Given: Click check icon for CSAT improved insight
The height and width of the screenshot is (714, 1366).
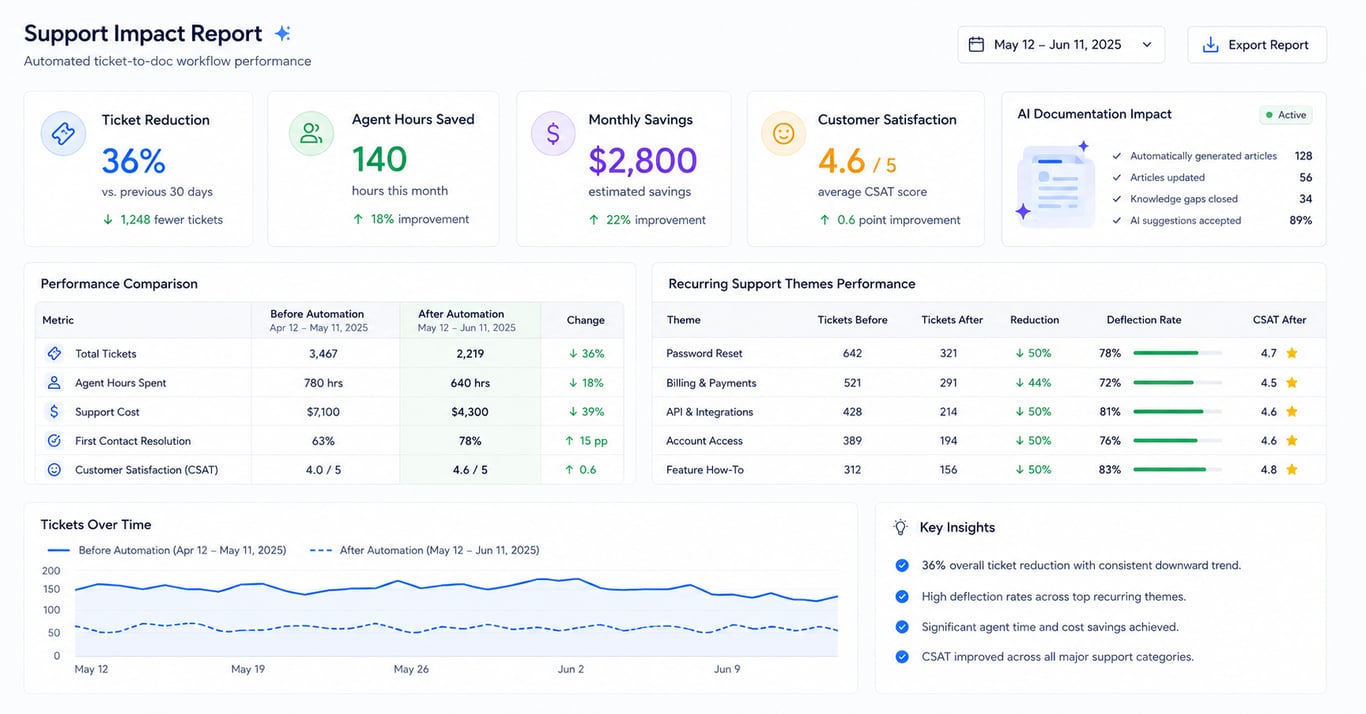Looking at the screenshot, I should pyautogui.click(x=902, y=657).
